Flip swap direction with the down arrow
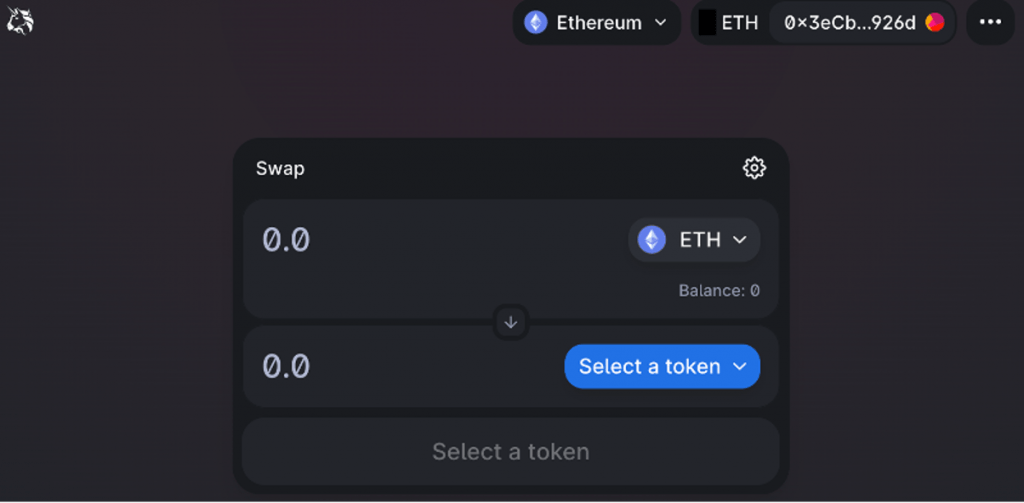This screenshot has height=503, width=1024. point(511,322)
